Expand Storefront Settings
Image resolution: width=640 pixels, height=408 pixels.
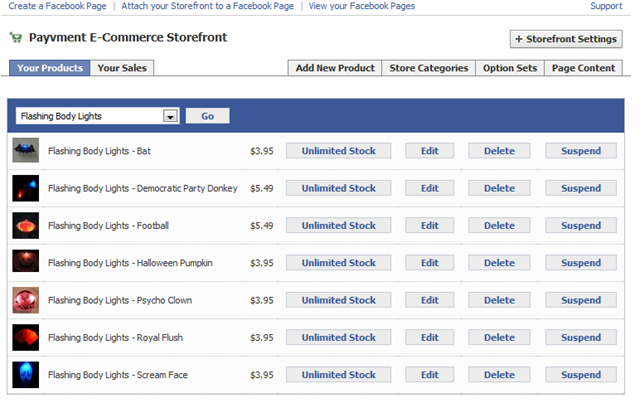pyautogui.click(x=566, y=39)
